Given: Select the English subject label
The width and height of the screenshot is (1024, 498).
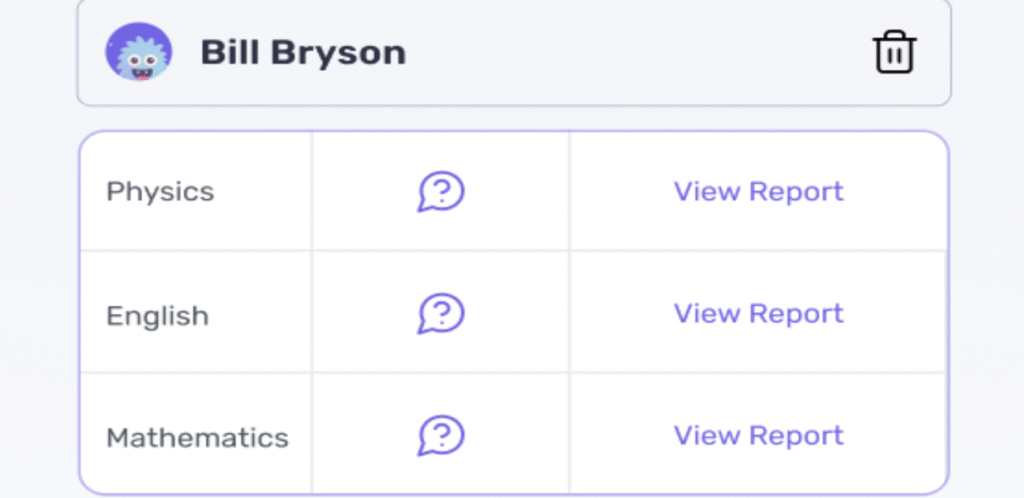Looking at the screenshot, I should 157,316.
